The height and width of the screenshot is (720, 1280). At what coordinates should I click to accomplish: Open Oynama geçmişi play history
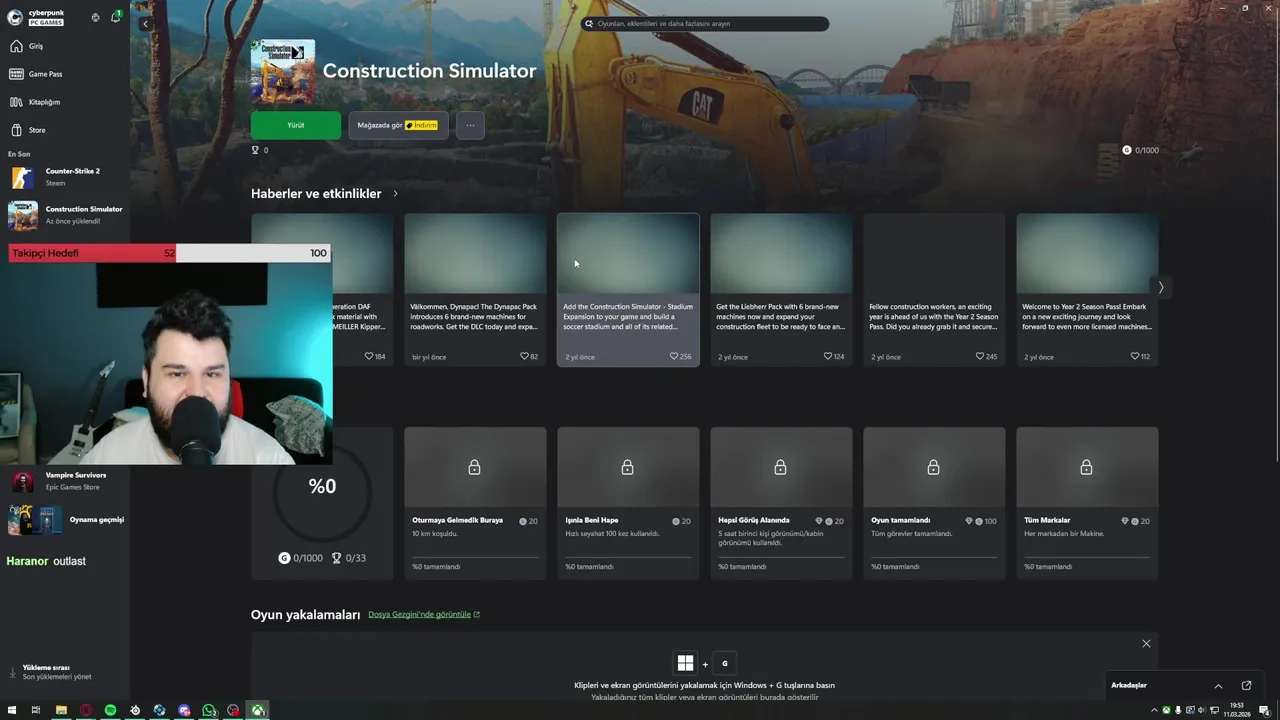pos(64,520)
